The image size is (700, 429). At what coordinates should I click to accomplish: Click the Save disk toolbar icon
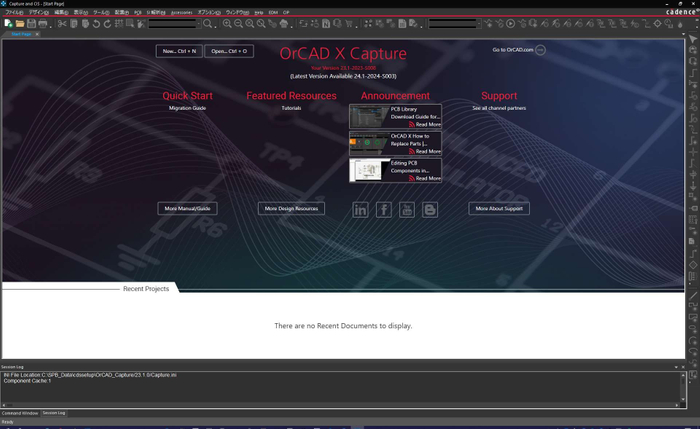click(x=32, y=23)
